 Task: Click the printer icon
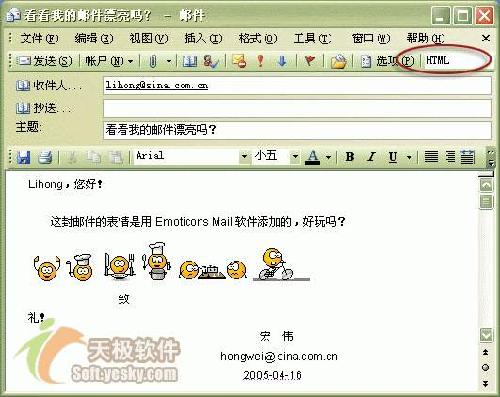tap(45, 156)
